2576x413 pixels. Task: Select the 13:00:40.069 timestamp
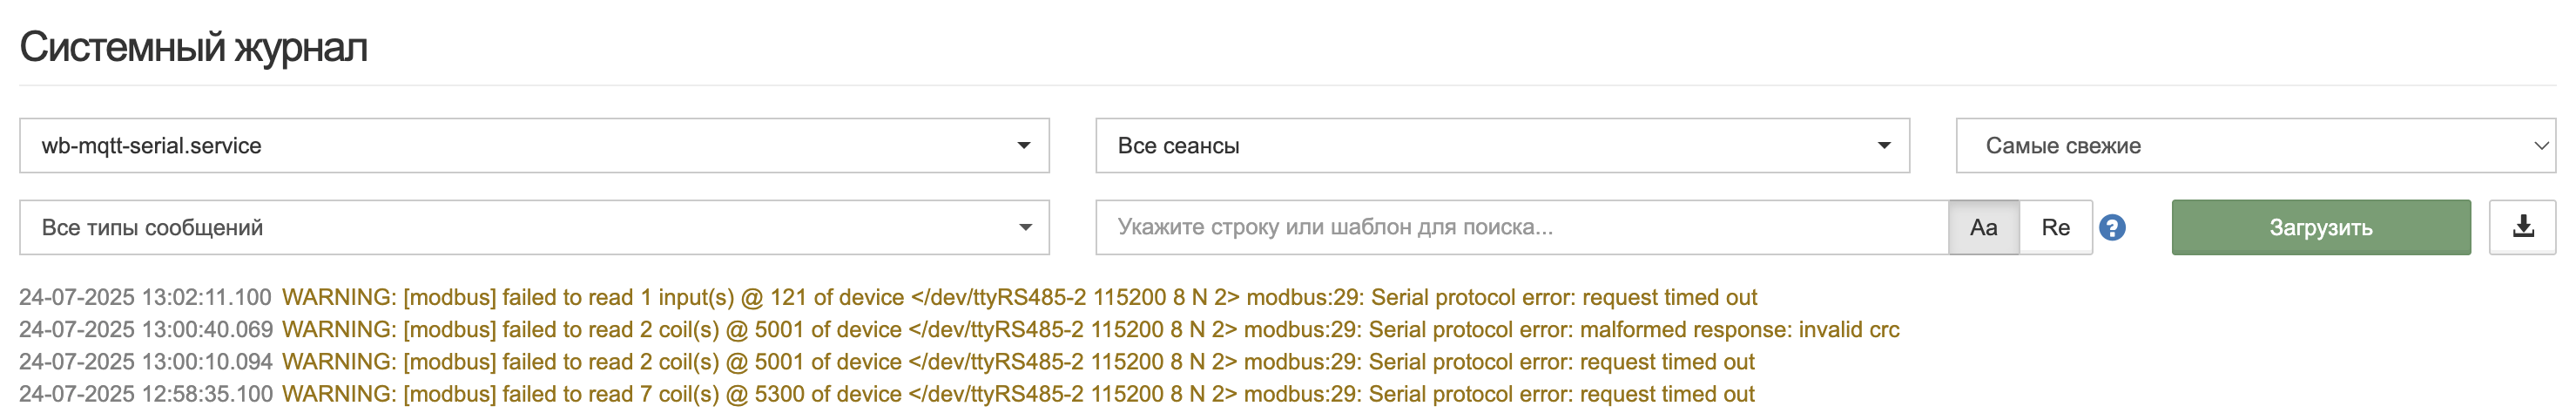[x=207, y=330]
